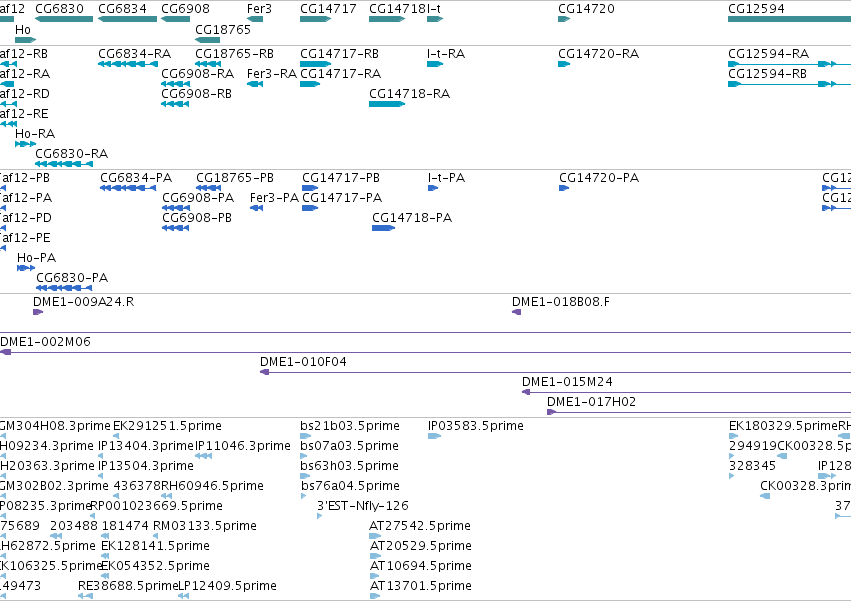Click the Fer3-PA protein

tap(257, 208)
